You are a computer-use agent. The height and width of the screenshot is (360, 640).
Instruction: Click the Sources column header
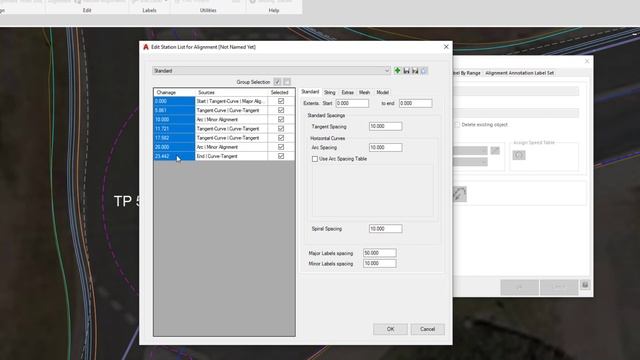(x=231, y=92)
